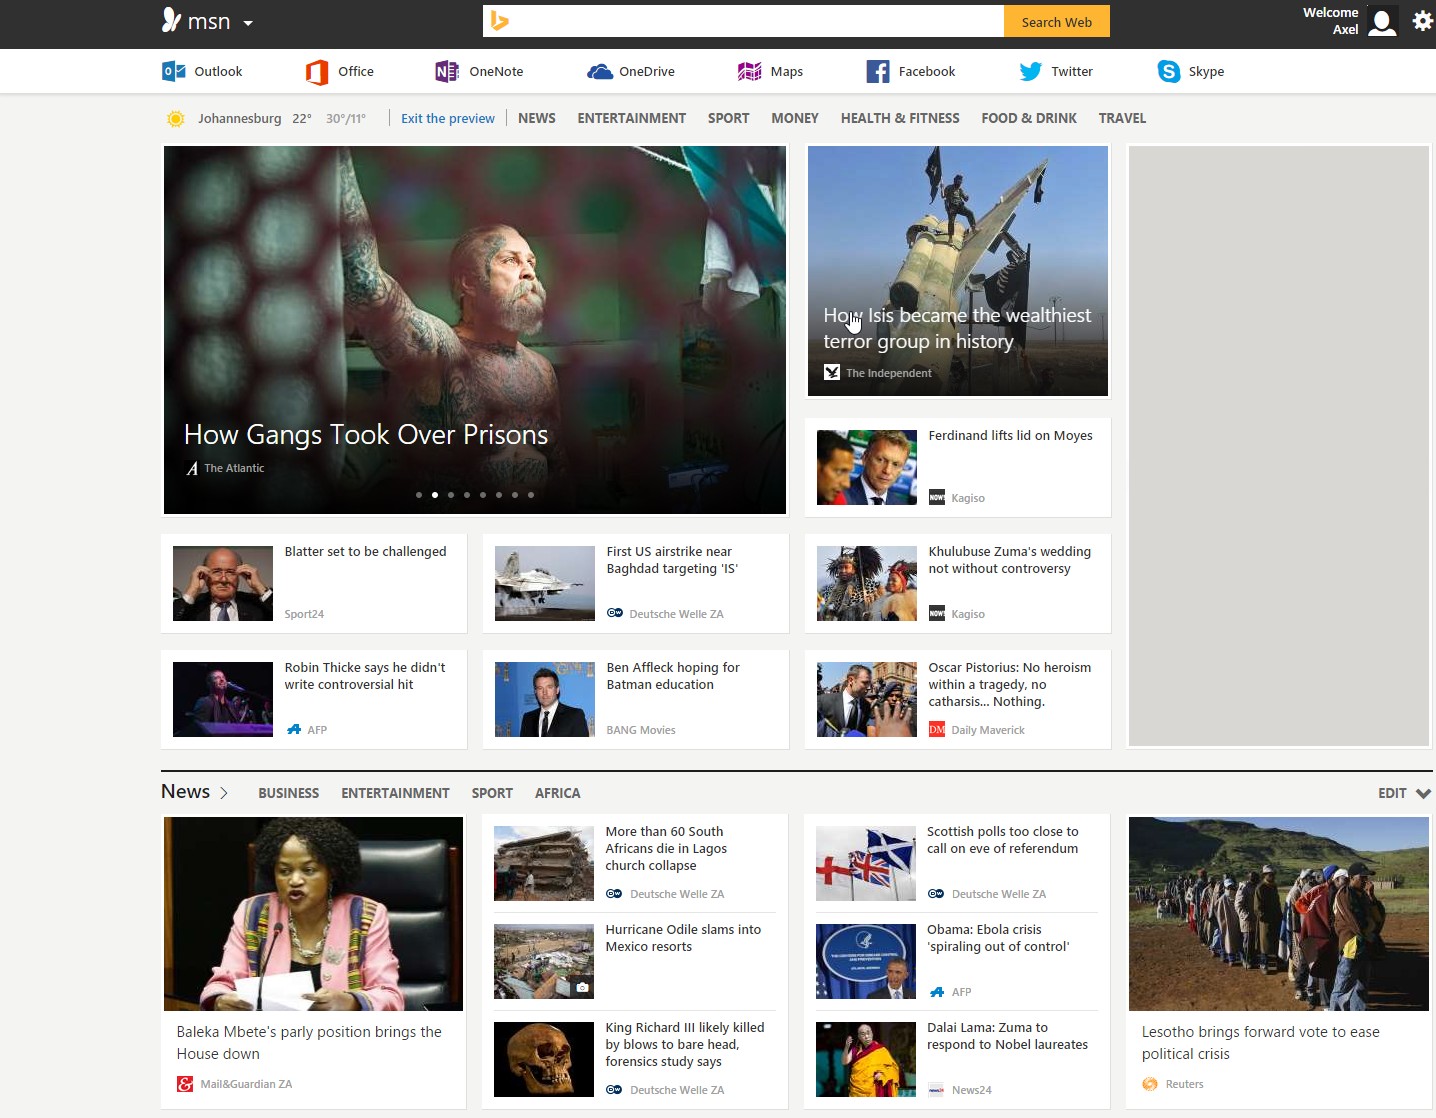Screen dimensions: 1436x1118
Task: Open Lagos church collapse article
Action: click(666, 848)
